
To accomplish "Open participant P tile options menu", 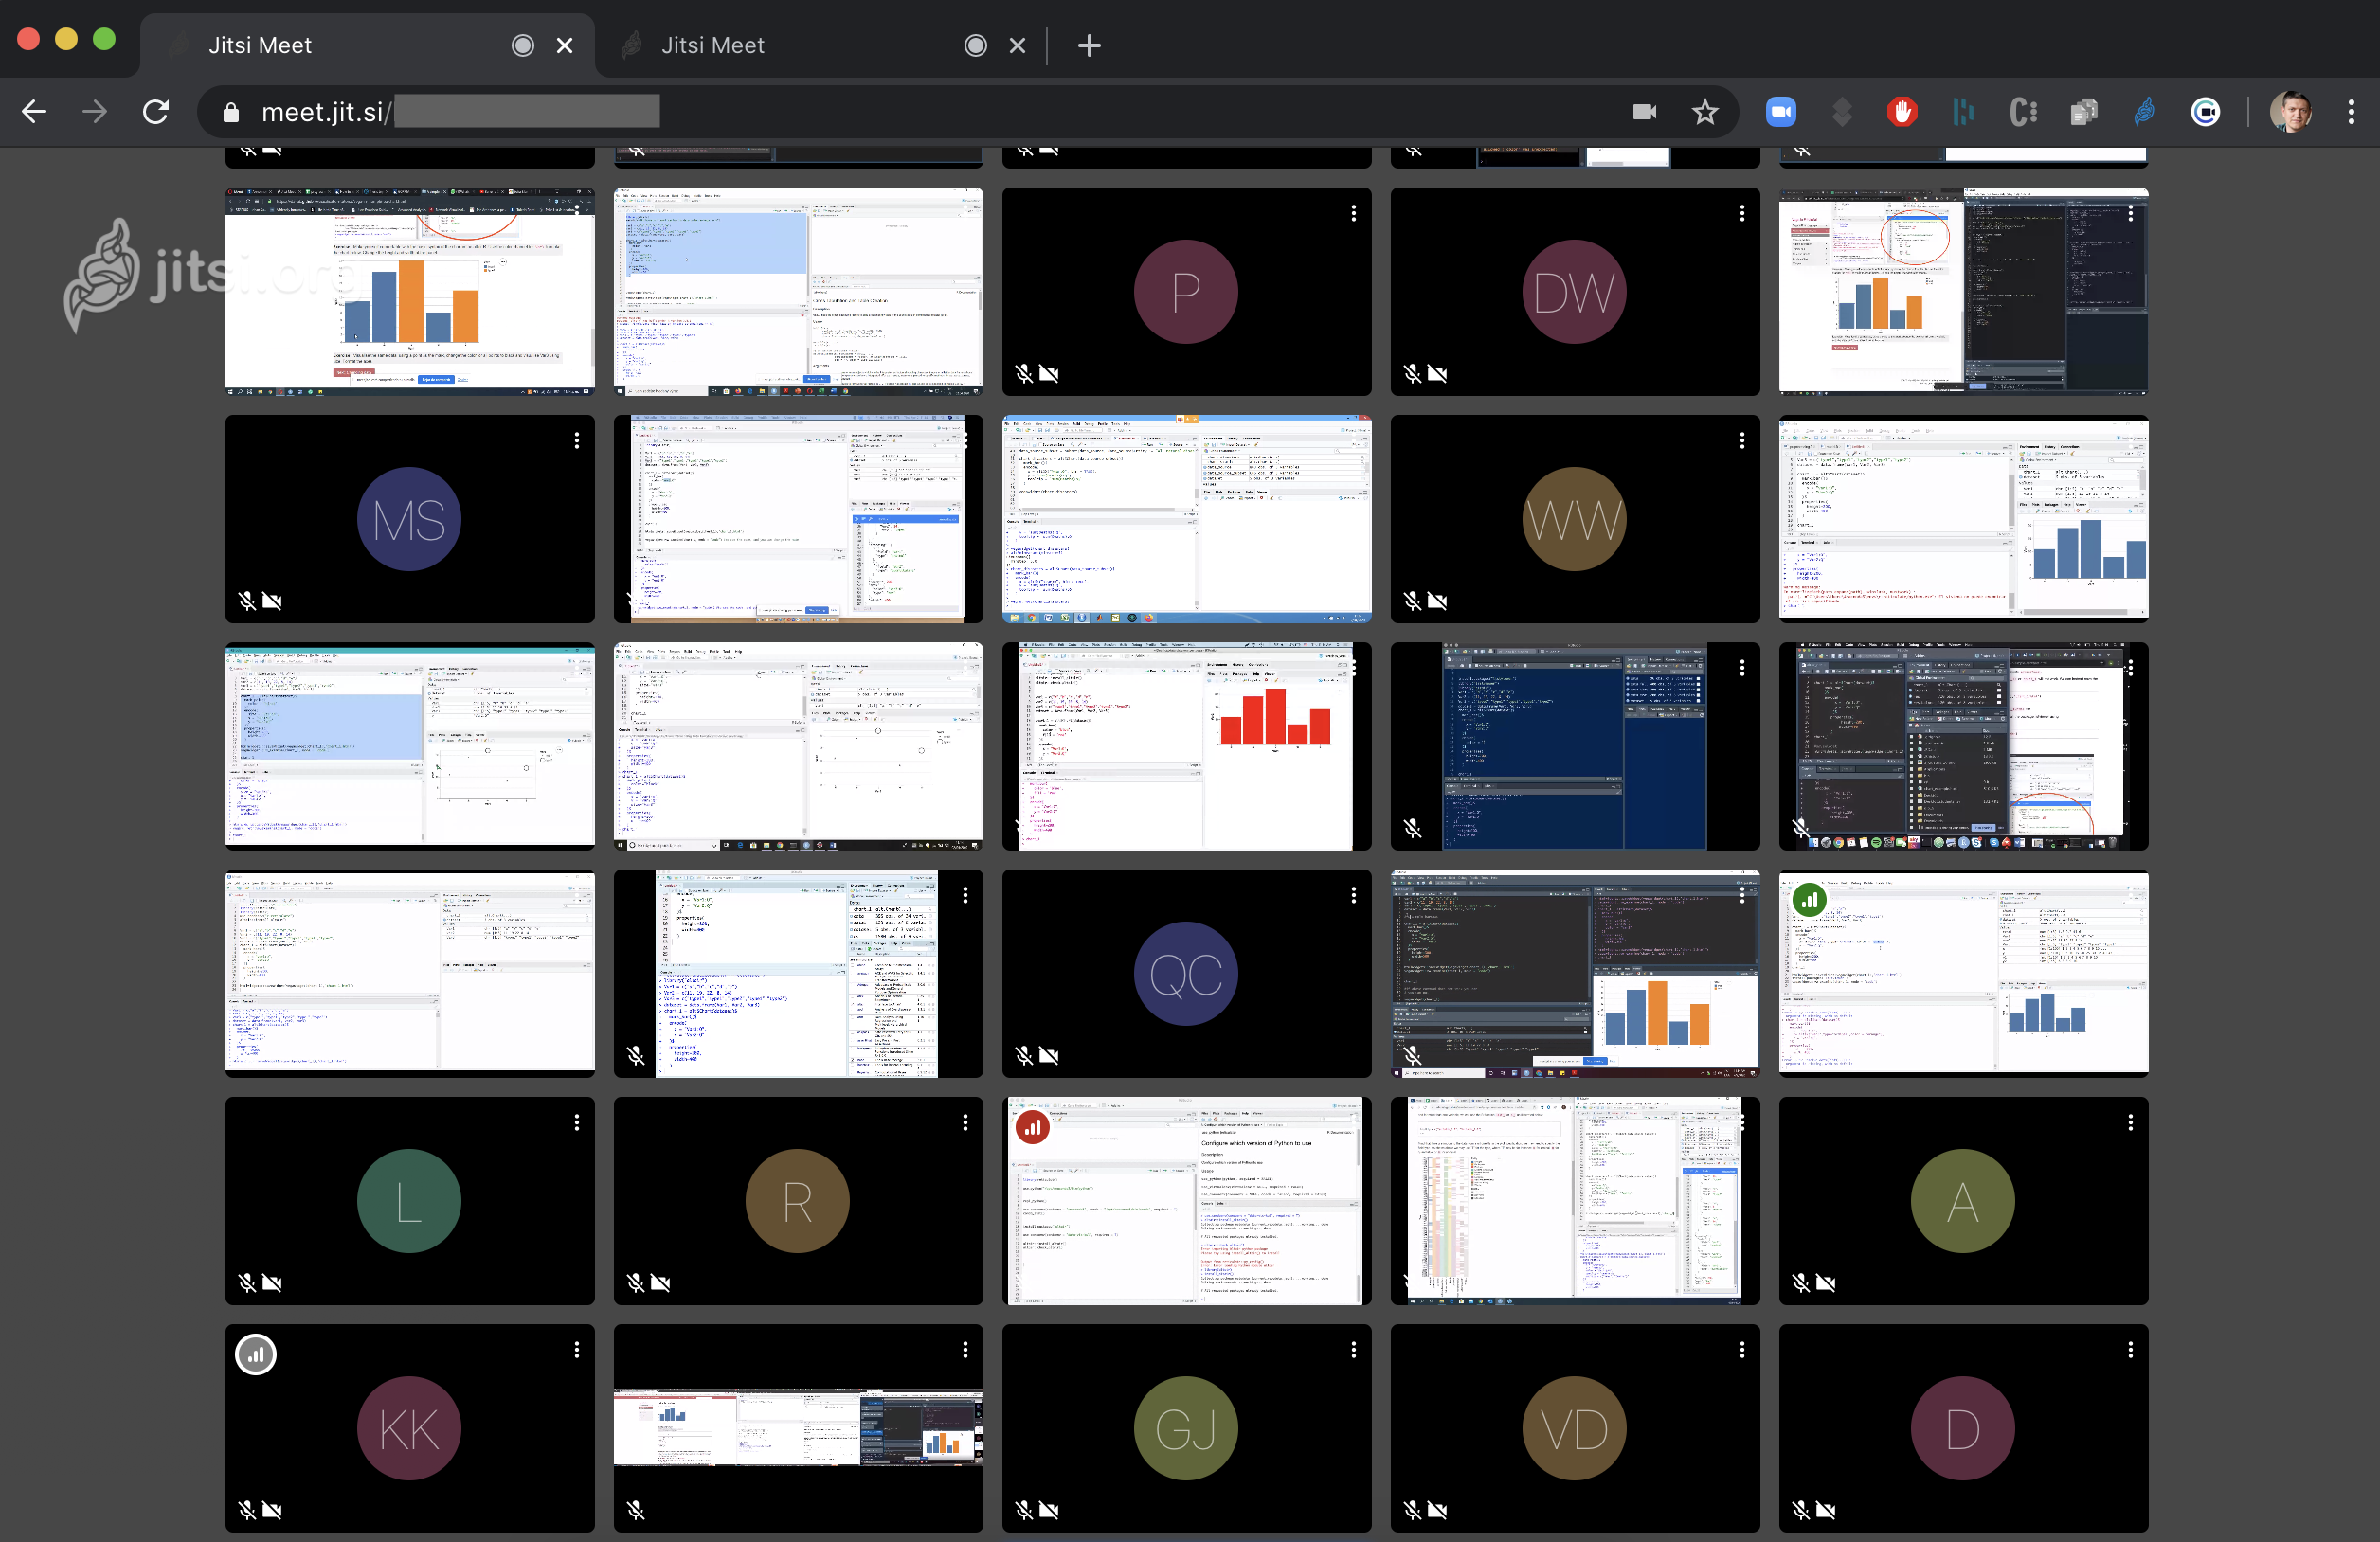I will tap(1354, 213).
